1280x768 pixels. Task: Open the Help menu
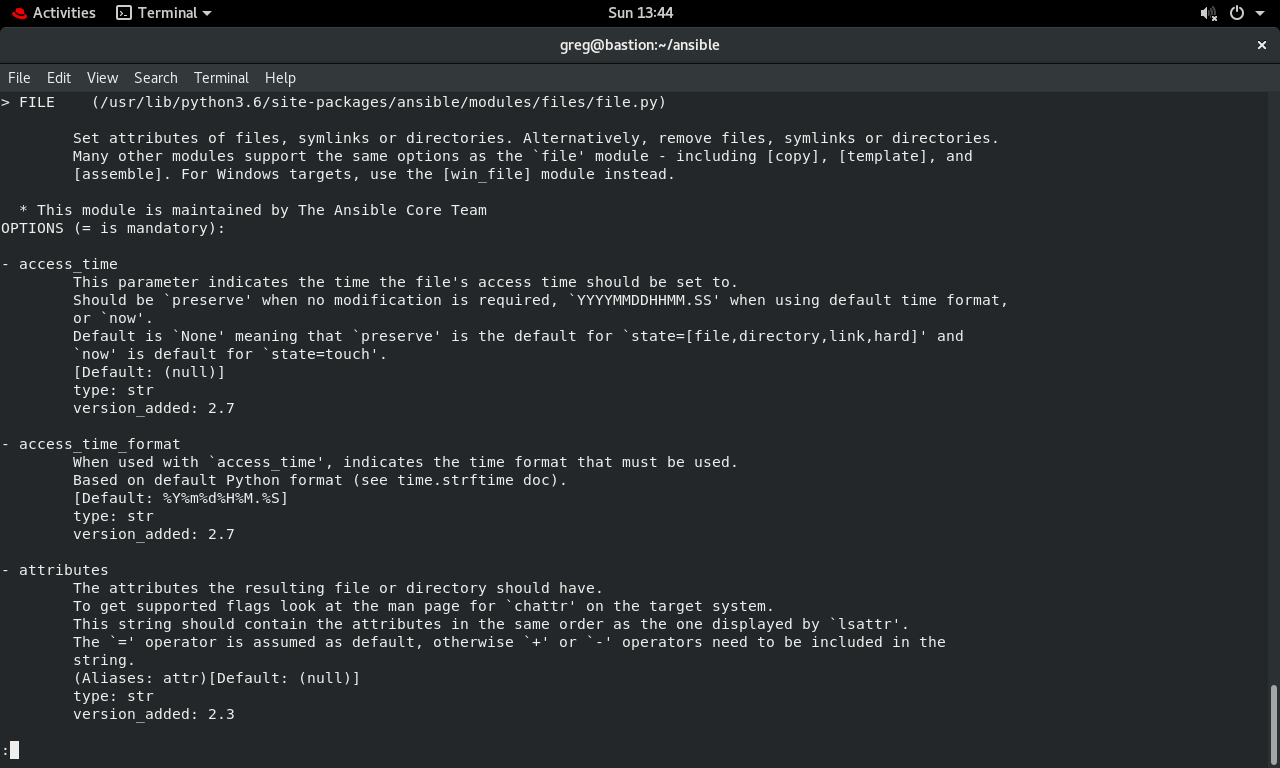280,78
